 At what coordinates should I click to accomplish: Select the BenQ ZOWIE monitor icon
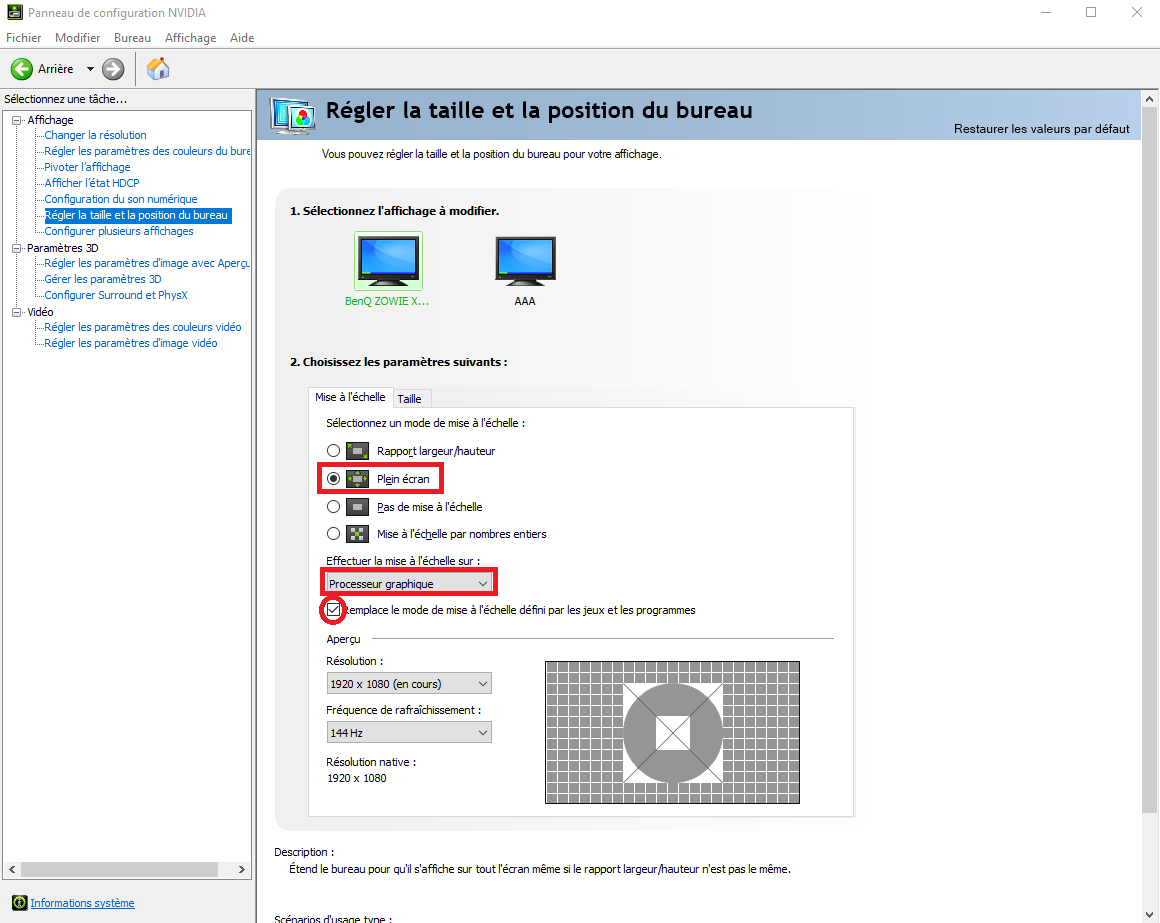point(388,261)
